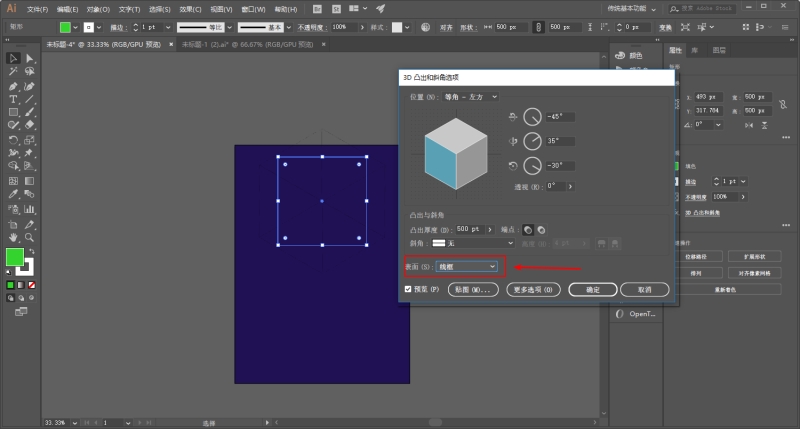The height and width of the screenshot is (429, 800).
Task: Open the position (位置) preset dropdown
Action: (x=470, y=97)
